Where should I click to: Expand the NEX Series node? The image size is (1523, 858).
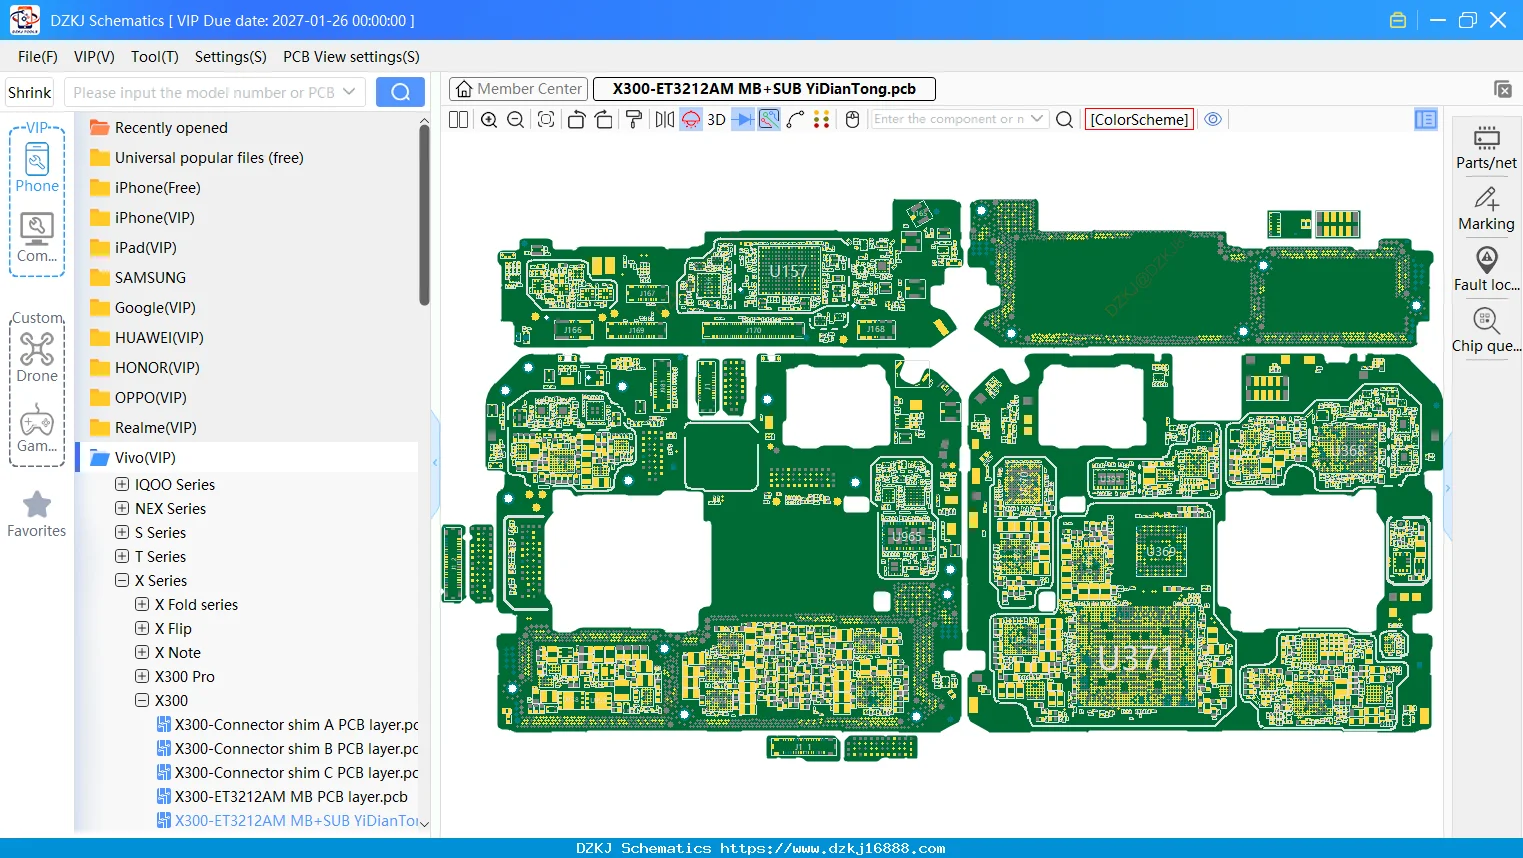[122, 508]
